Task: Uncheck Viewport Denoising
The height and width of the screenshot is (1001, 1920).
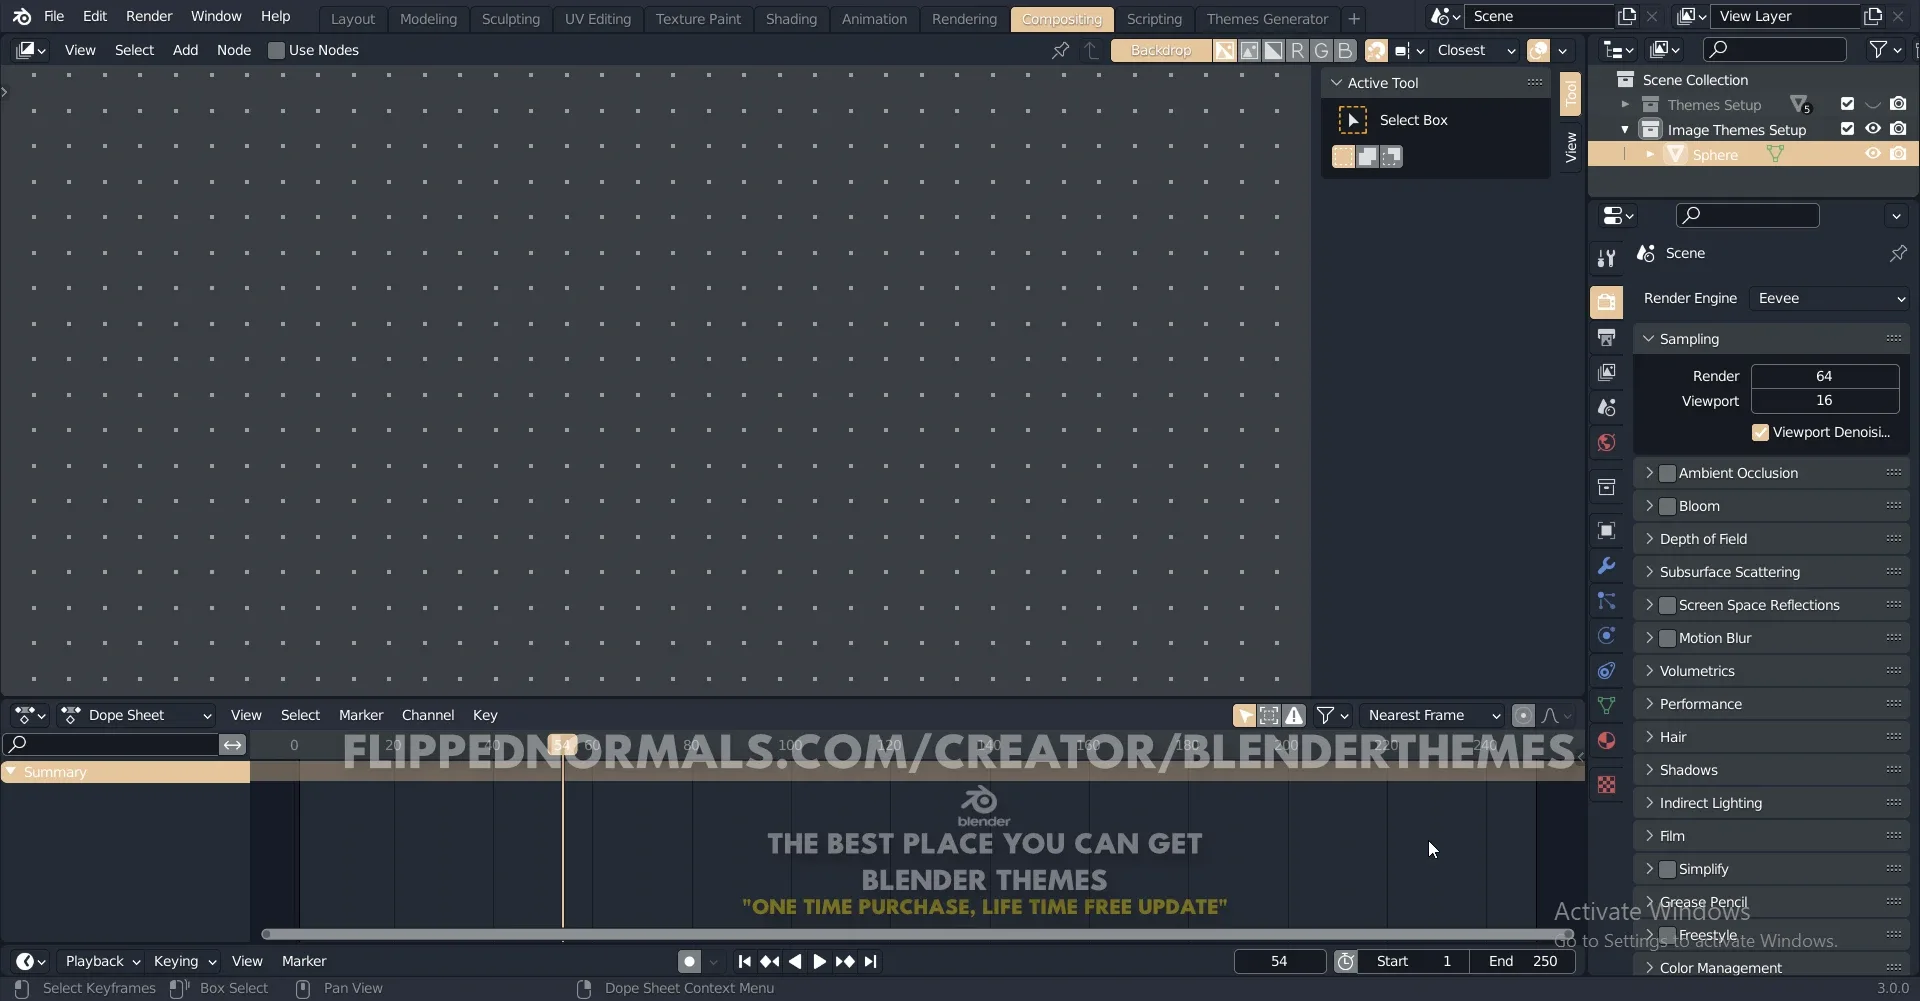Action: pos(1760,432)
